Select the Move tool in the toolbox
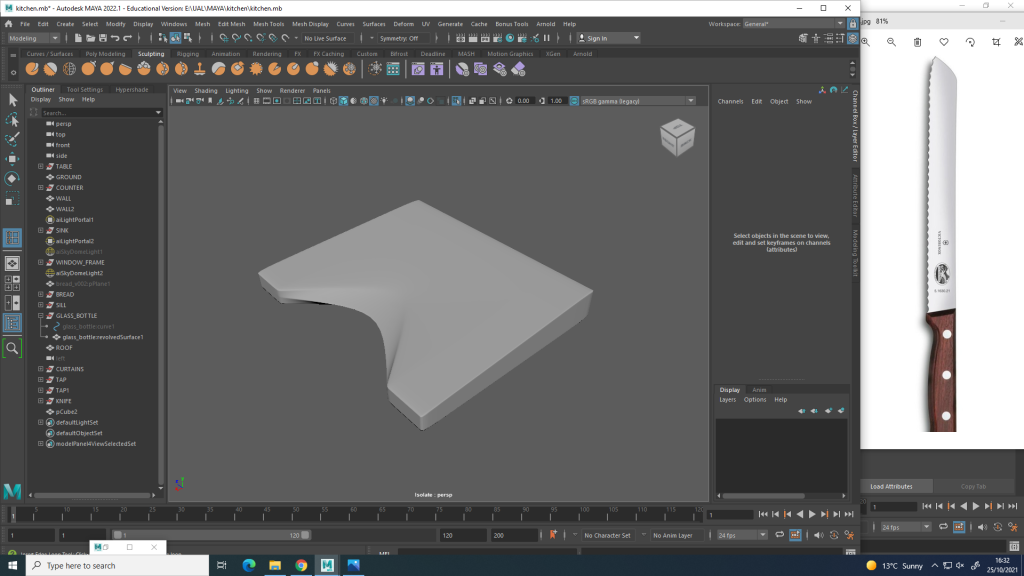The image size is (1024, 576). click(x=12, y=158)
